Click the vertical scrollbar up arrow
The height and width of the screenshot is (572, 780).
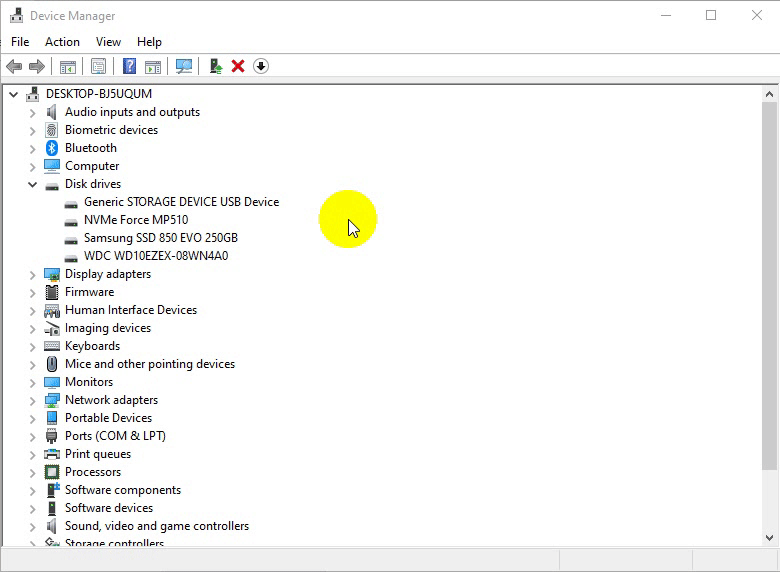click(x=769, y=94)
